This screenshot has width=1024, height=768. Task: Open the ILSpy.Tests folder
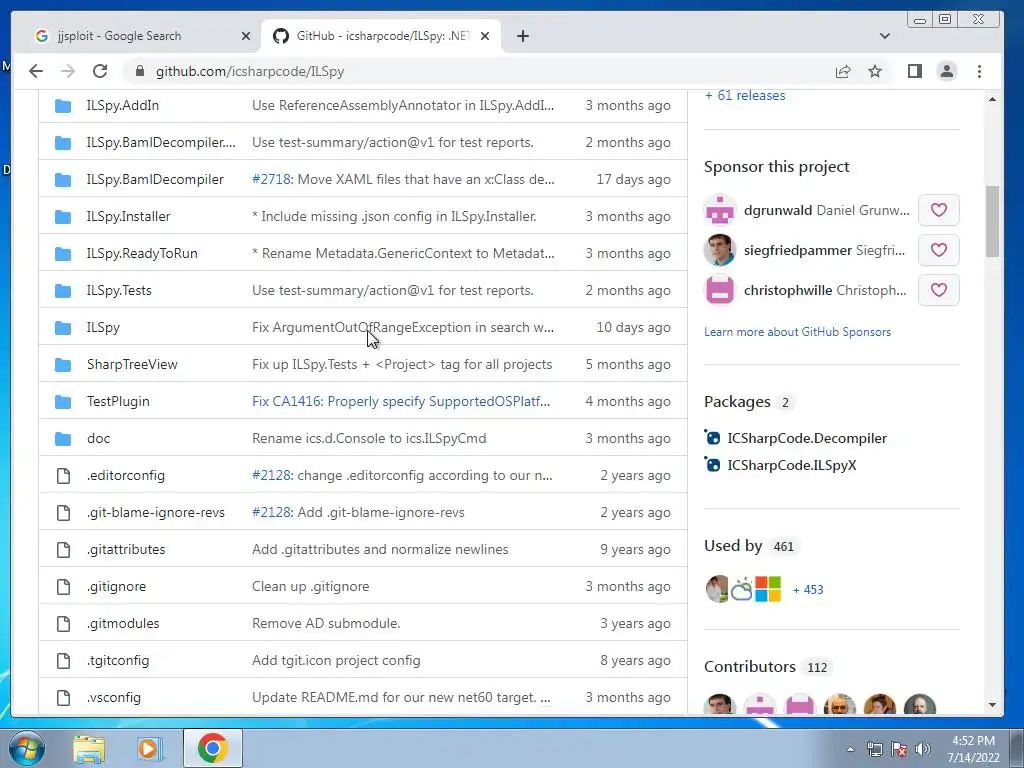coord(119,290)
